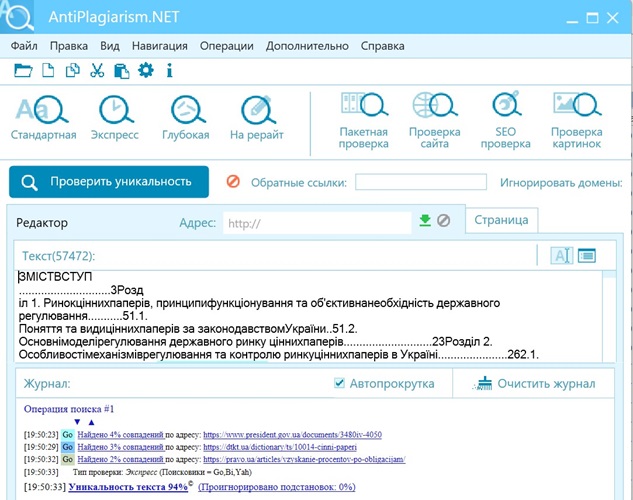The width and height of the screenshot is (633, 500).
Task: Open Проверка картинок
Action: click(x=576, y=120)
